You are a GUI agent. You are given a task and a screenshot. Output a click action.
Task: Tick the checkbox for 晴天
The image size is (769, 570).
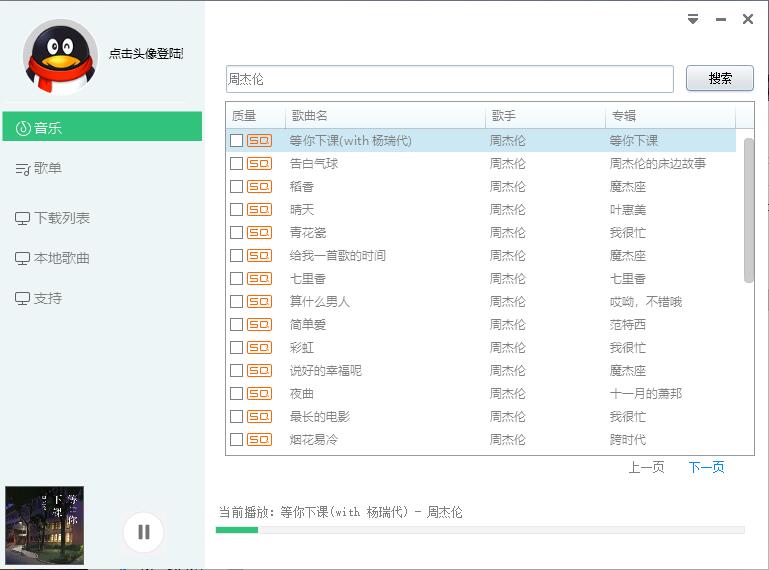tap(236, 209)
